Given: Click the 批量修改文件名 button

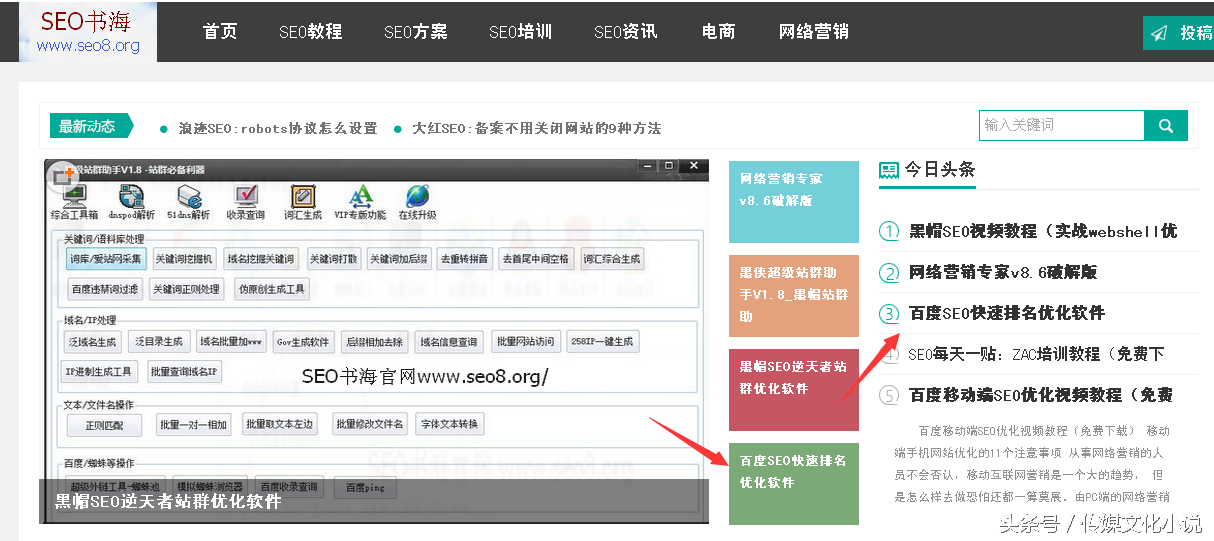Looking at the screenshot, I should pos(370,425).
